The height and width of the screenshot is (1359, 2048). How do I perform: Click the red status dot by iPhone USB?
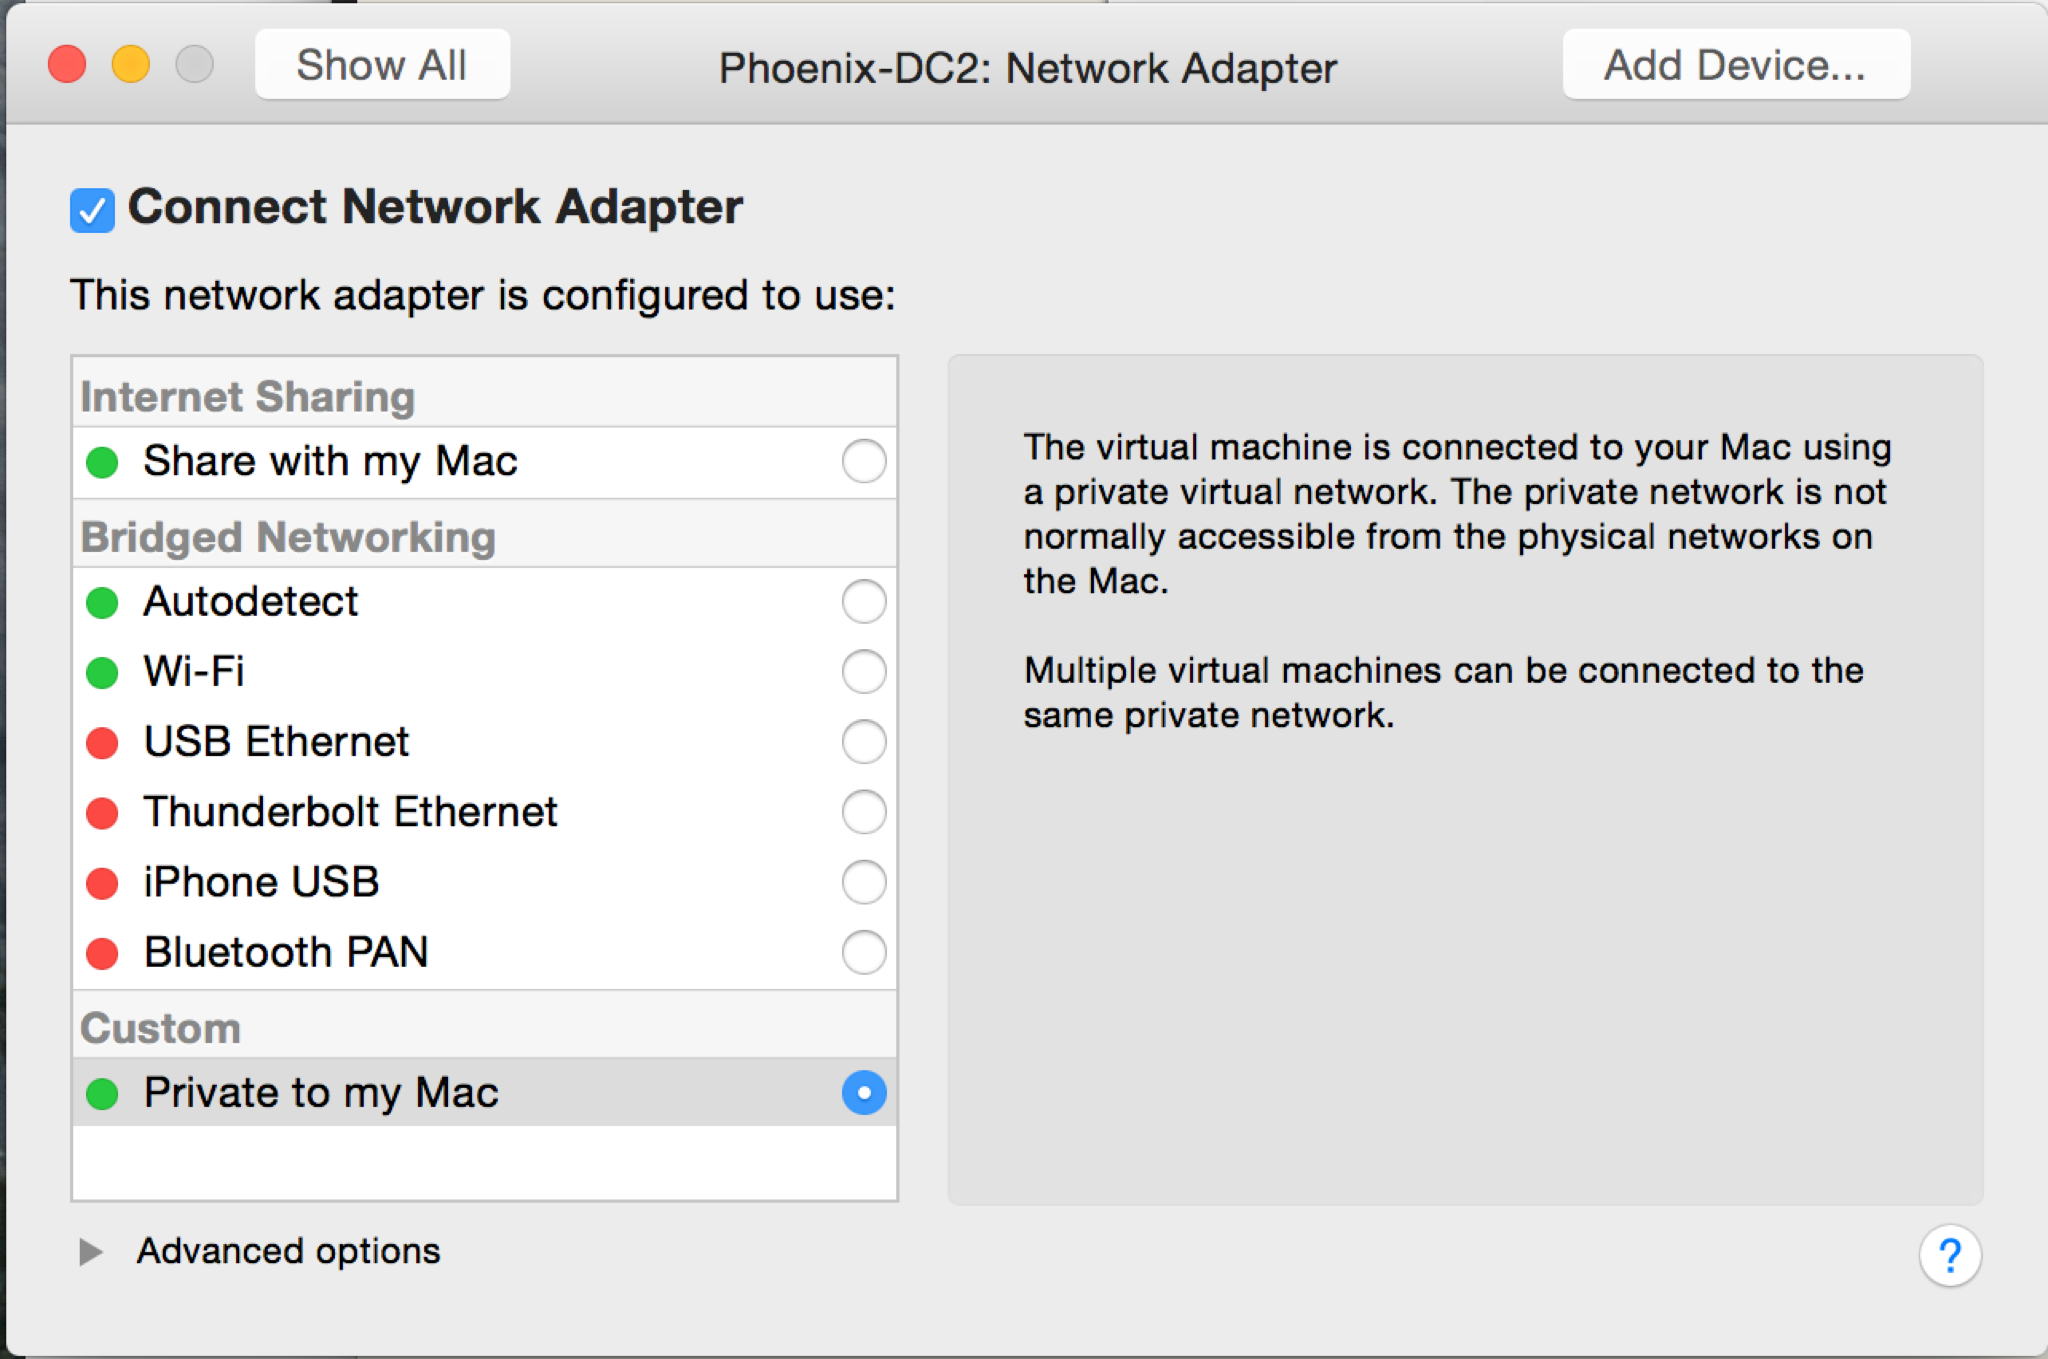point(102,883)
